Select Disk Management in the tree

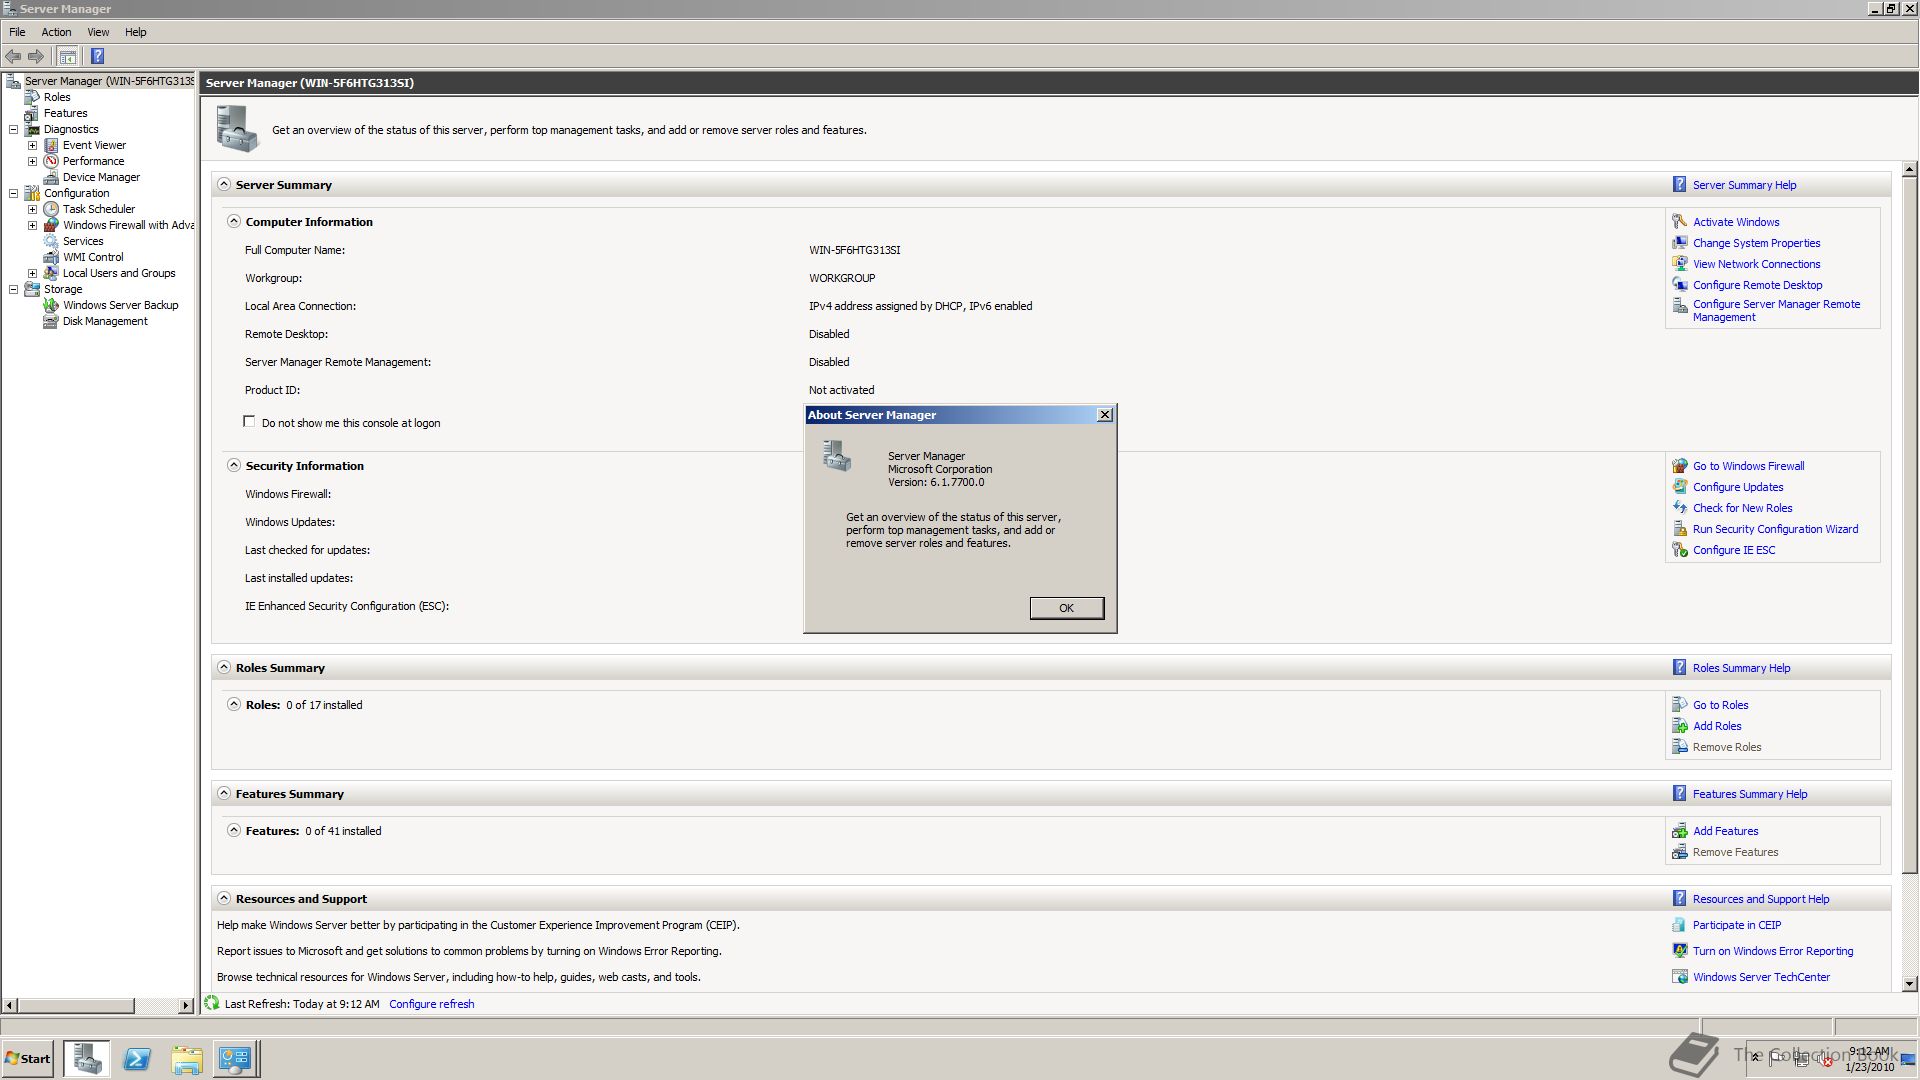point(105,321)
